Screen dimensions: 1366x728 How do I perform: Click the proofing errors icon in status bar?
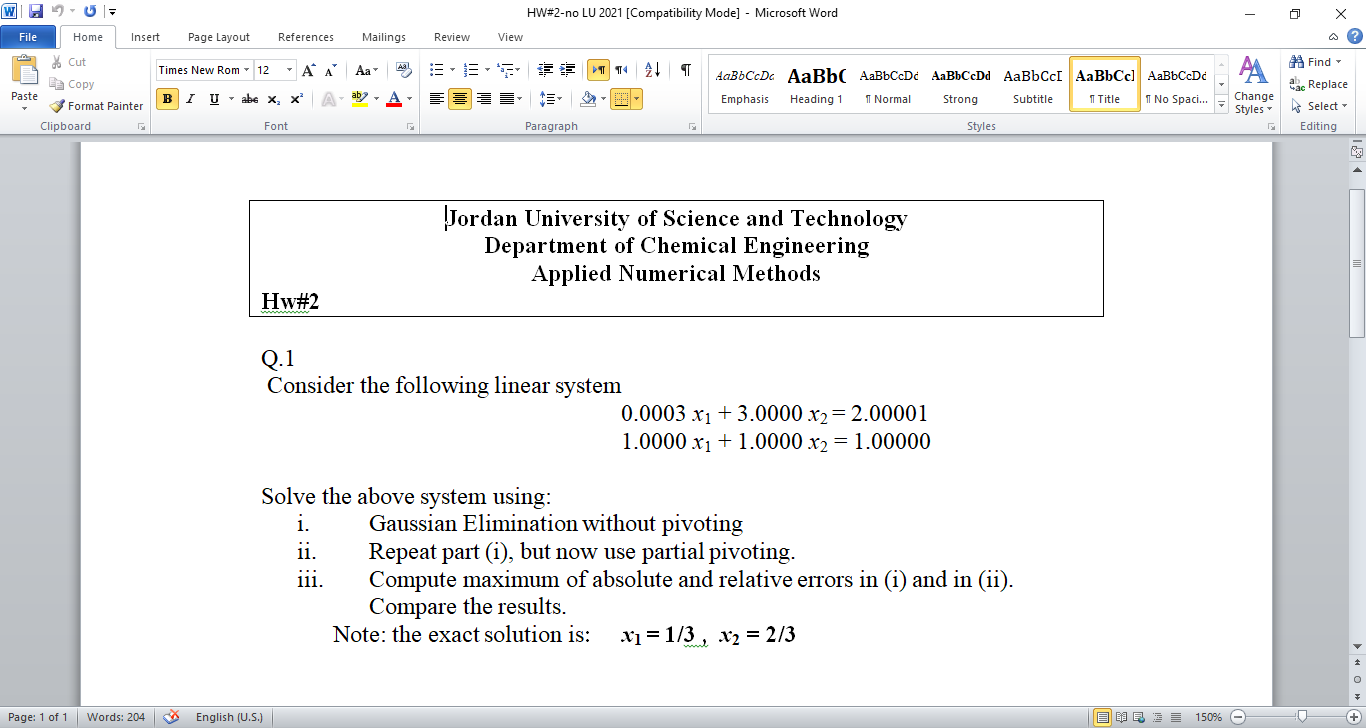coord(172,717)
